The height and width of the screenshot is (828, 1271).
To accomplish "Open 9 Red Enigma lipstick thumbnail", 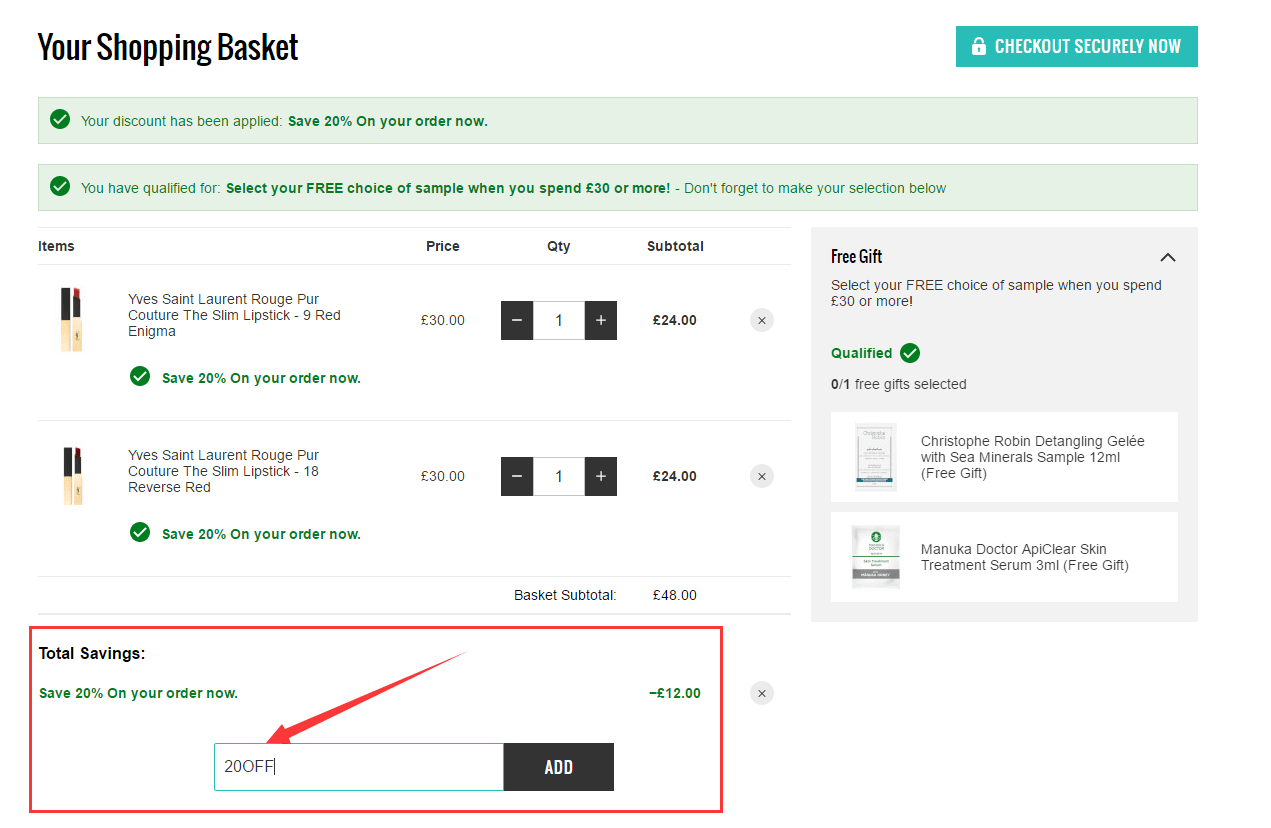I will [x=71, y=320].
